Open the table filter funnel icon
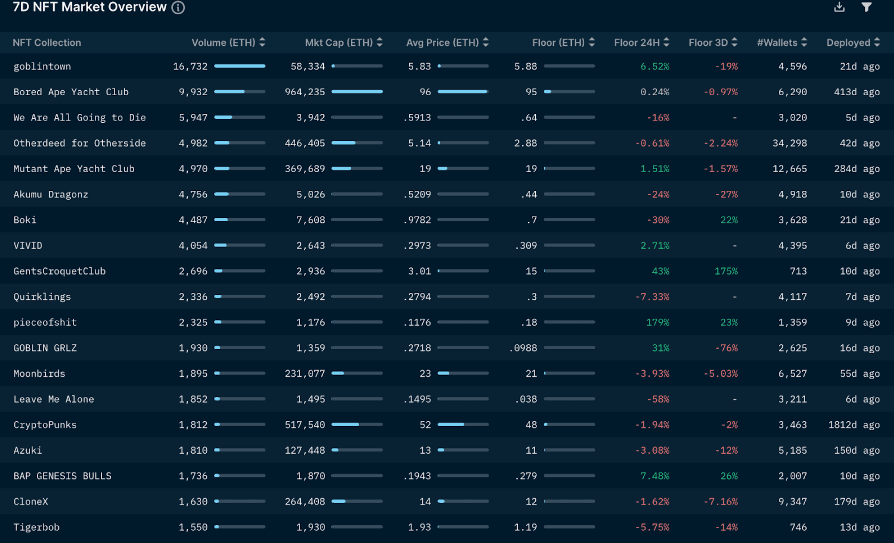The height and width of the screenshot is (543, 894). click(866, 7)
